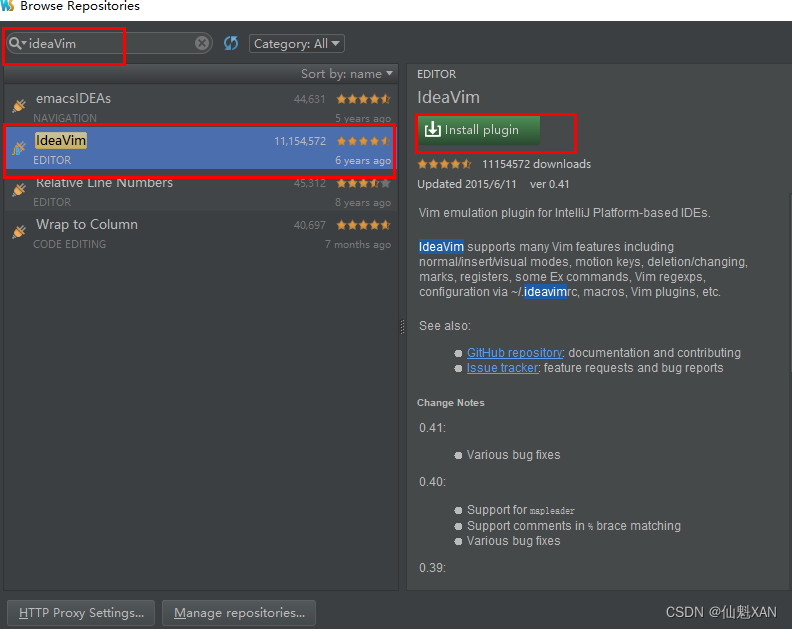Click the '7 months ago' label
This screenshot has height=629, width=792.
(358, 245)
